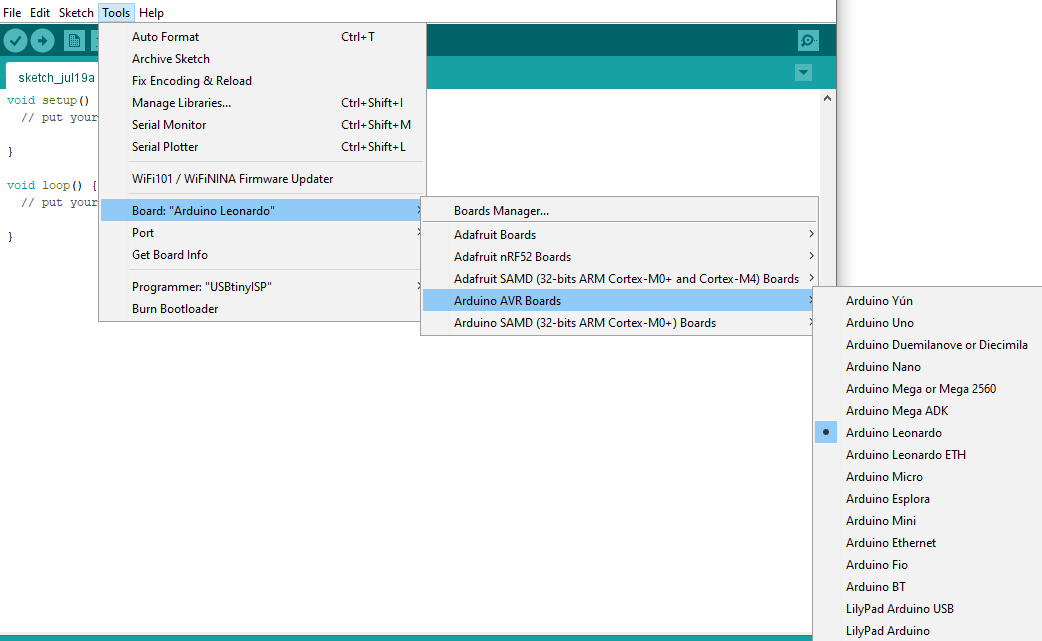This screenshot has width=1042, height=641.
Task: Select Arduino Mega or Mega 2560
Action: tap(920, 388)
